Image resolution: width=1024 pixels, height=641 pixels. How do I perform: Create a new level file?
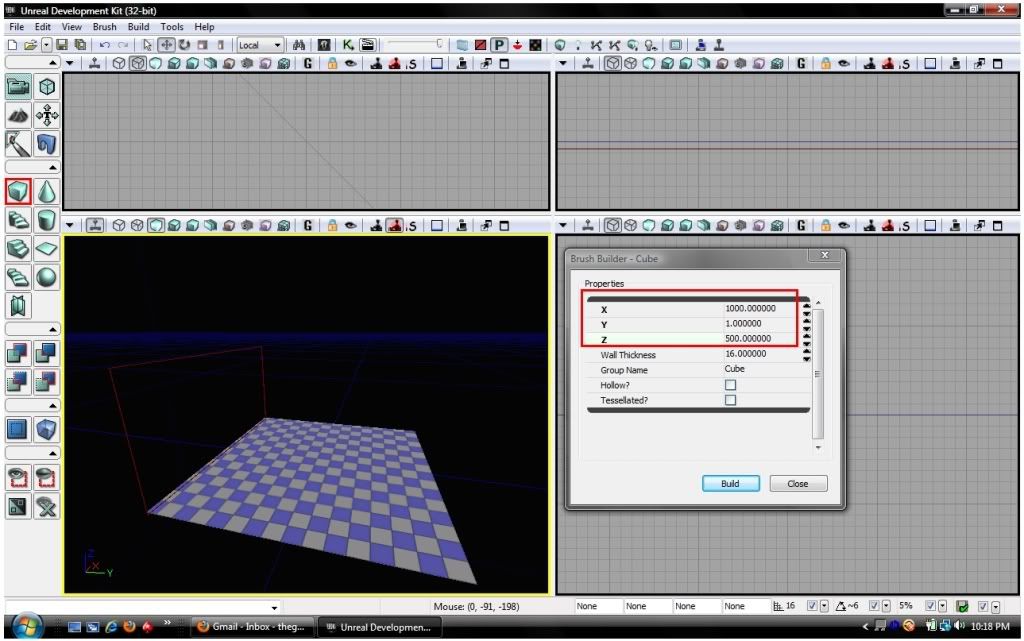click(x=12, y=45)
